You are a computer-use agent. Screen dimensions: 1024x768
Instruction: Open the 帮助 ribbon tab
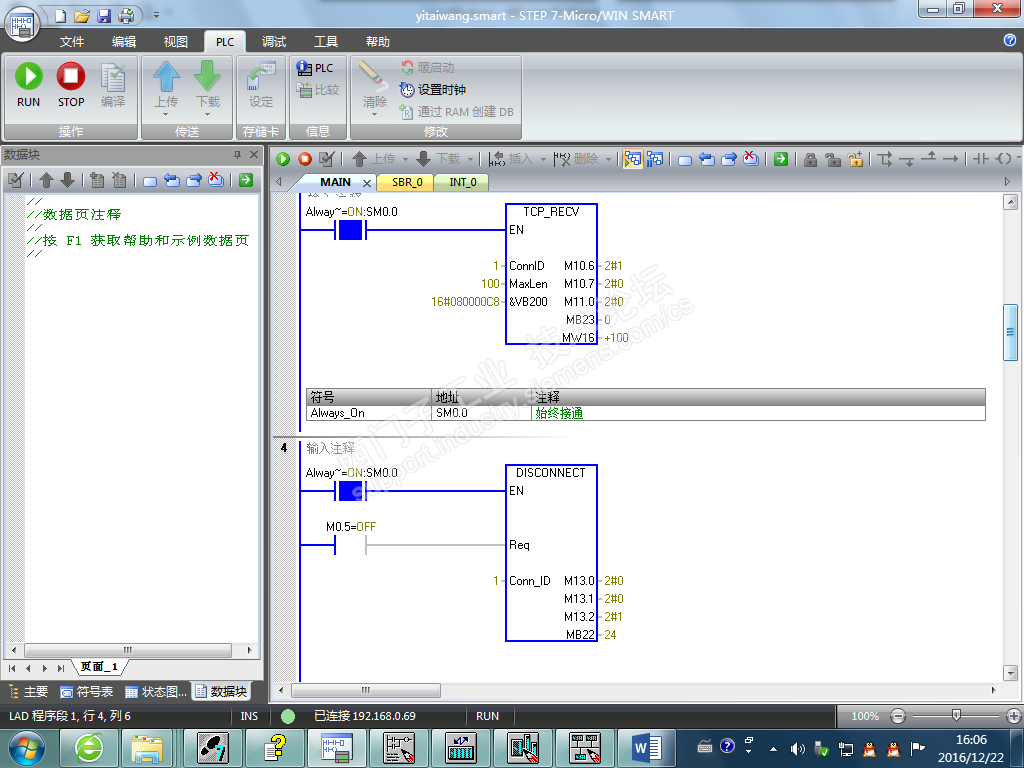point(377,42)
